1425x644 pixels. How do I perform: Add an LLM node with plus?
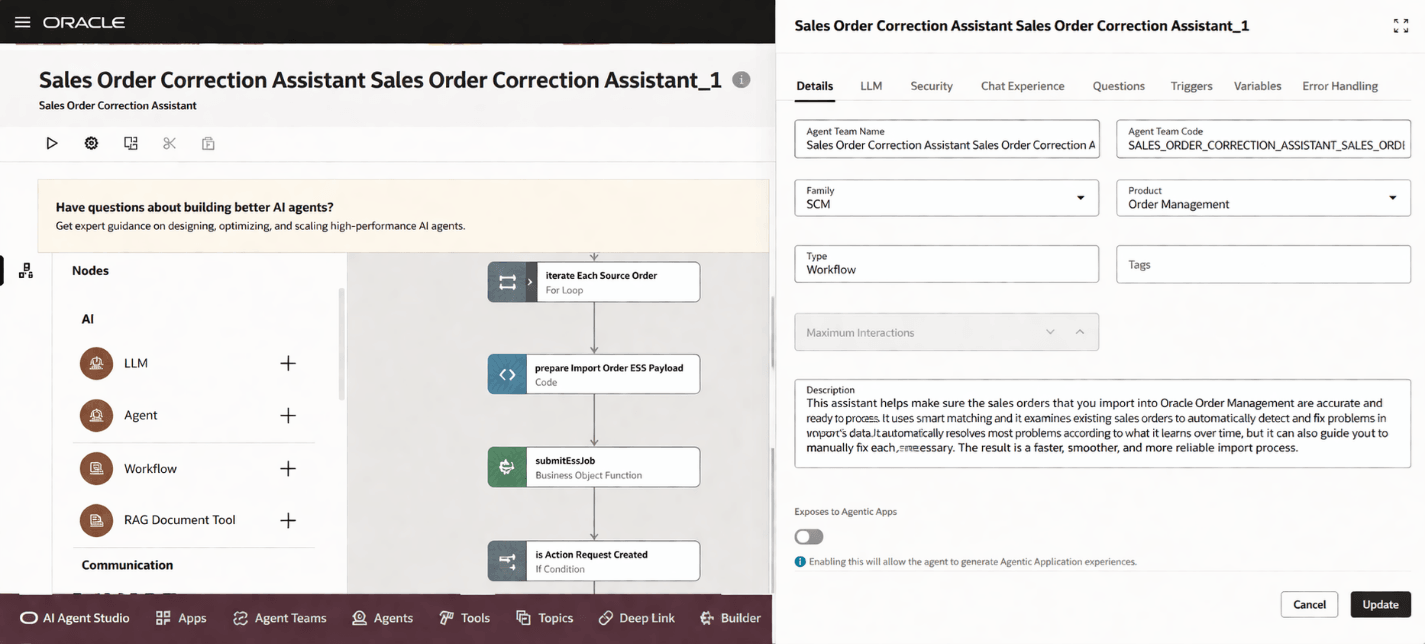(288, 363)
